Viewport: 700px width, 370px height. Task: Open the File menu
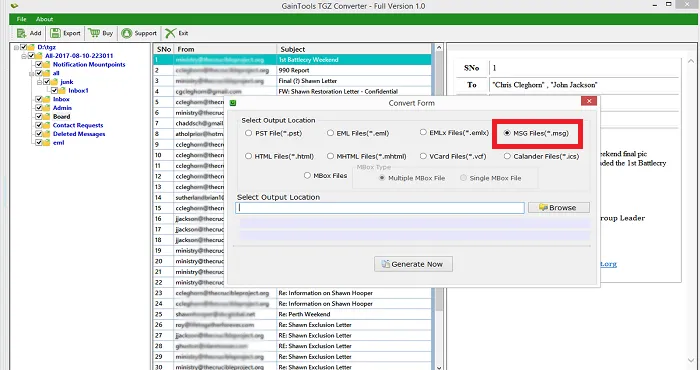coord(21,19)
